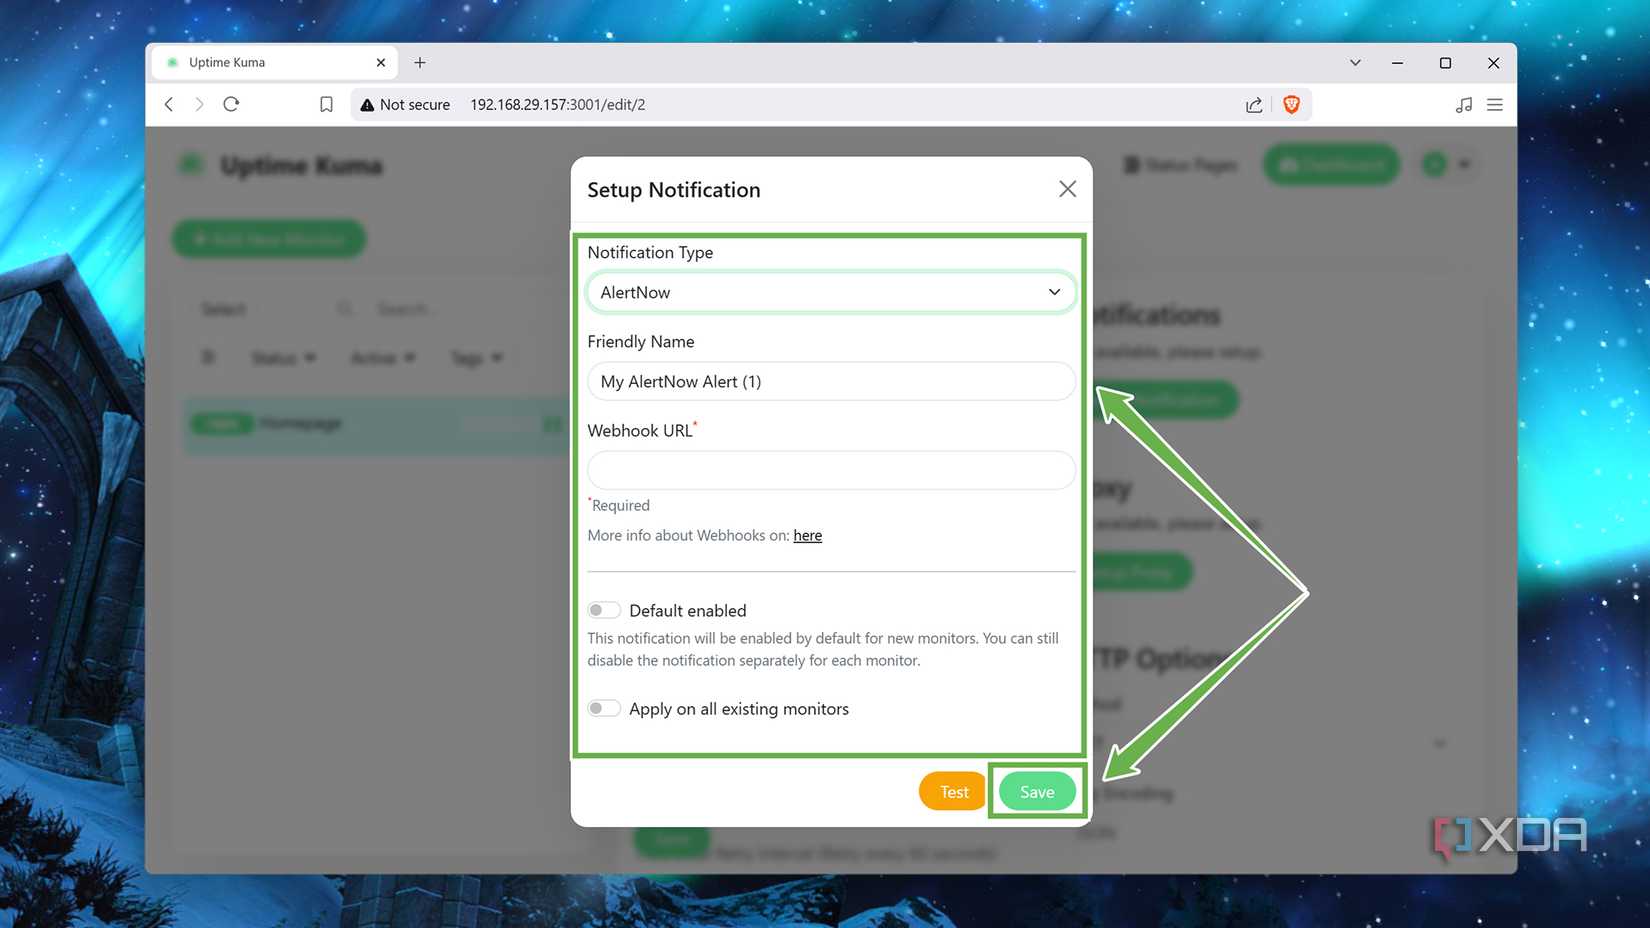Reload the page with the refresh icon

click(231, 104)
